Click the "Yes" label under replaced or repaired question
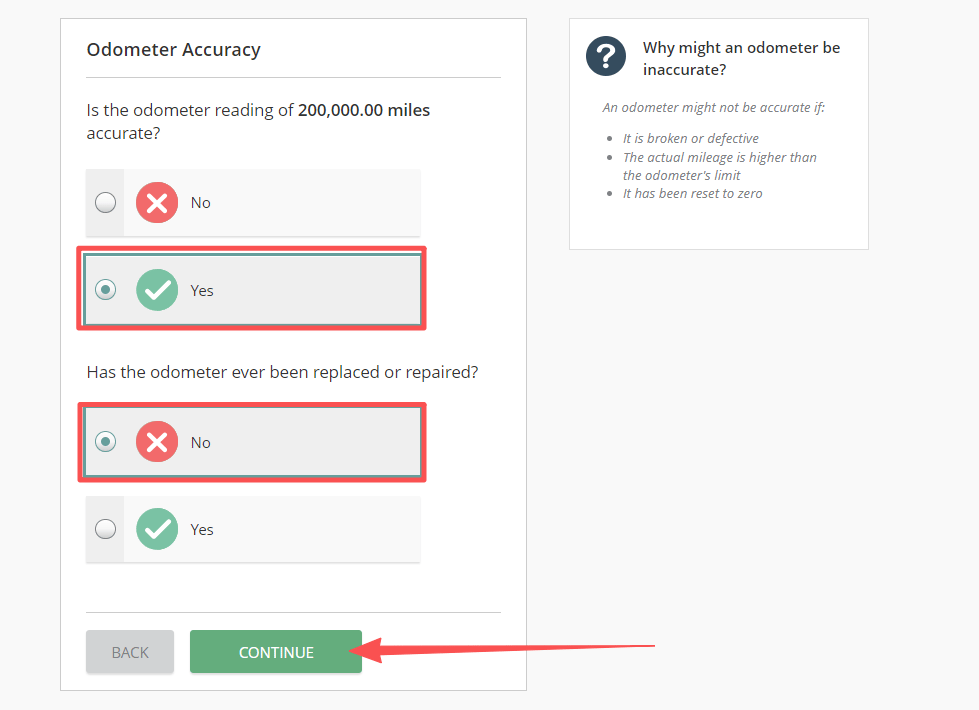This screenshot has width=979, height=710. pos(202,530)
